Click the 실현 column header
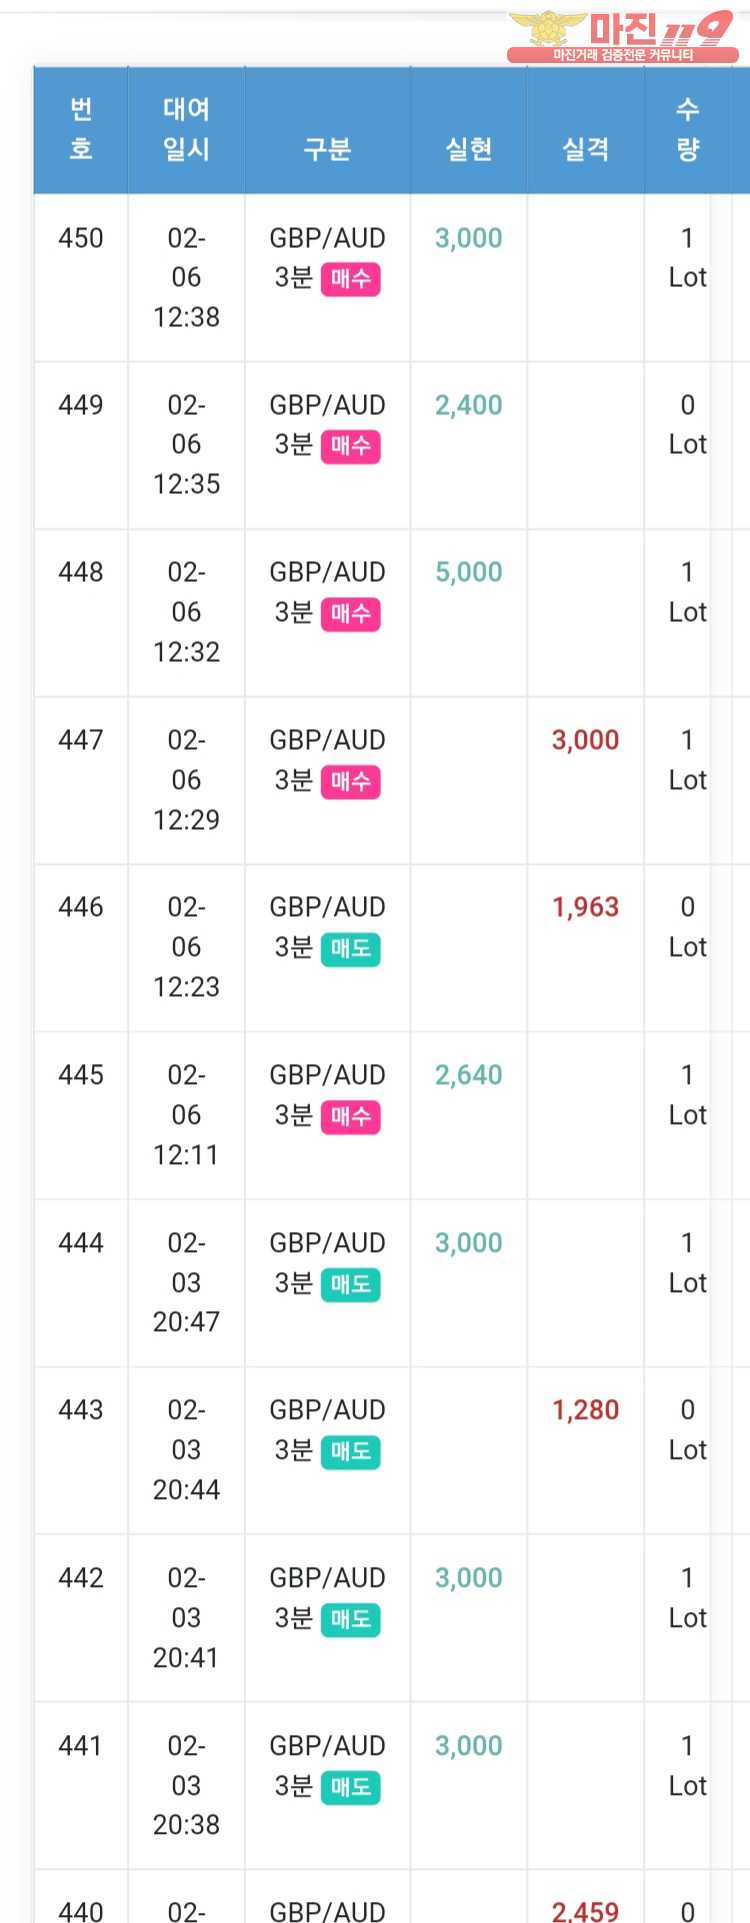 [x=468, y=149]
